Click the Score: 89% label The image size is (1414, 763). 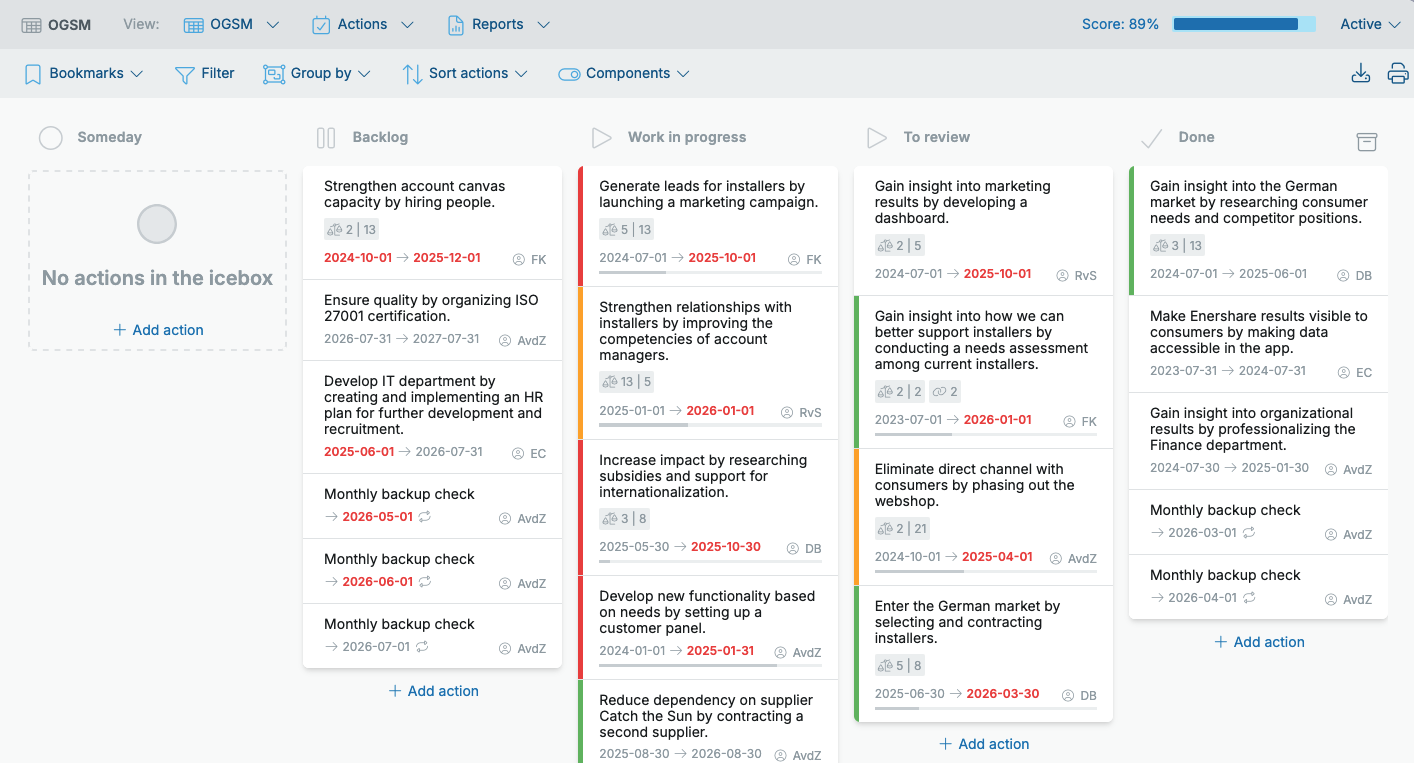[1120, 24]
